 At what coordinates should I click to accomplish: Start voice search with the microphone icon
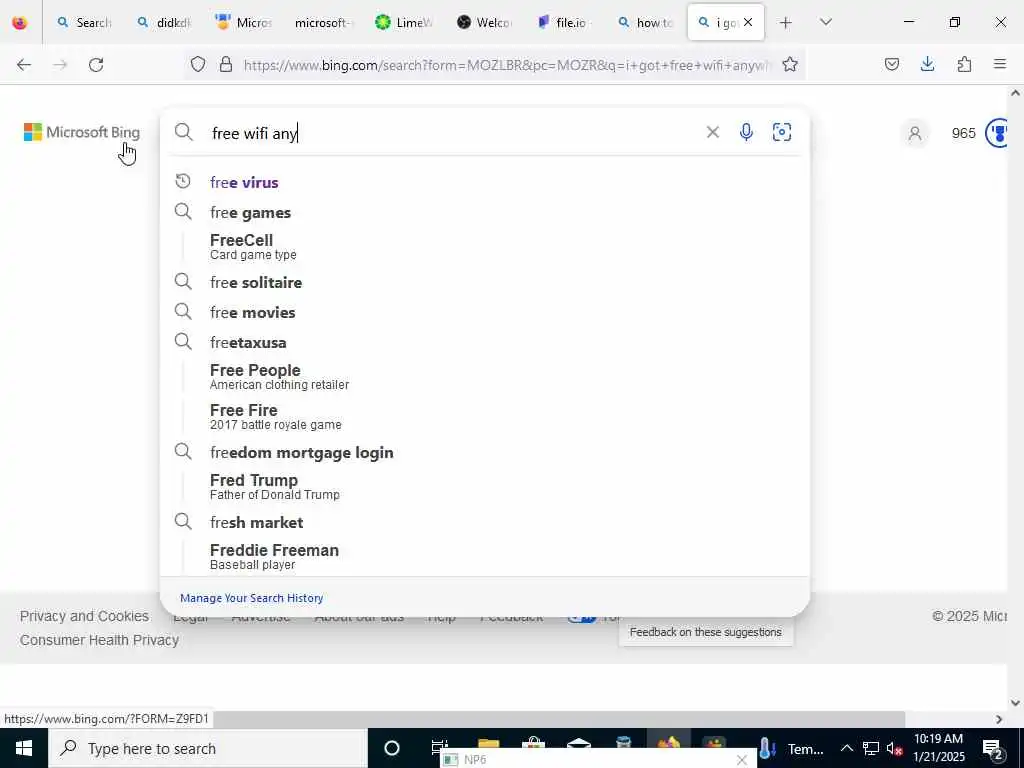pyautogui.click(x=746, y=133)
